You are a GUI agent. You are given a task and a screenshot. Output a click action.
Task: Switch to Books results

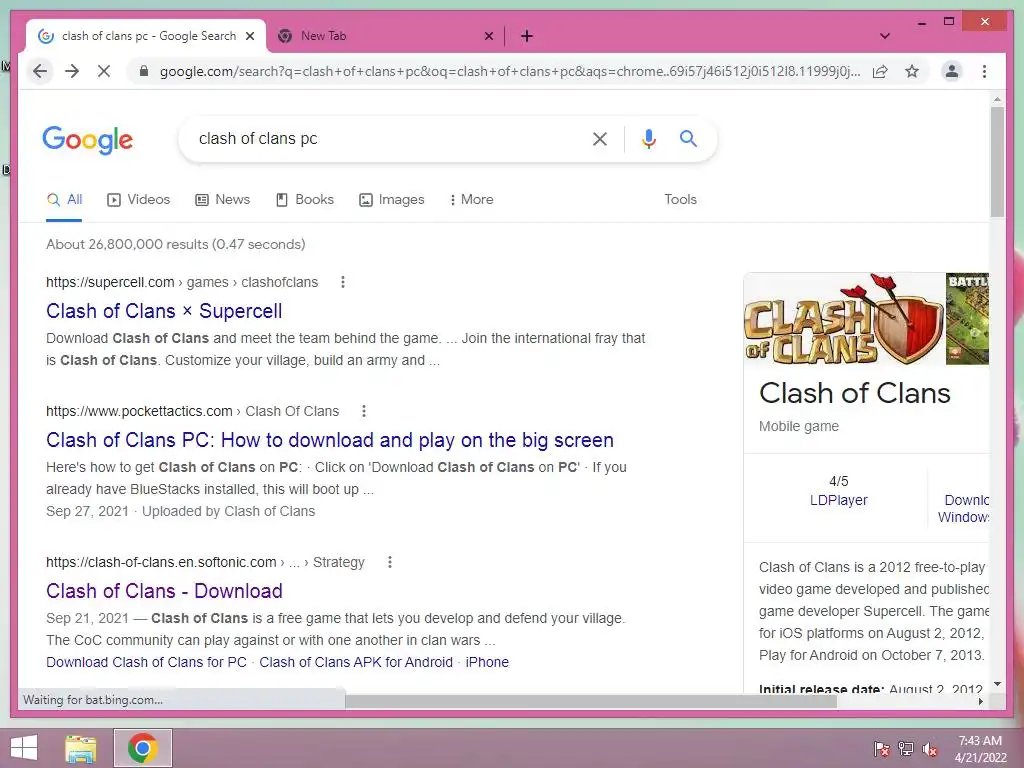point(304,200)
